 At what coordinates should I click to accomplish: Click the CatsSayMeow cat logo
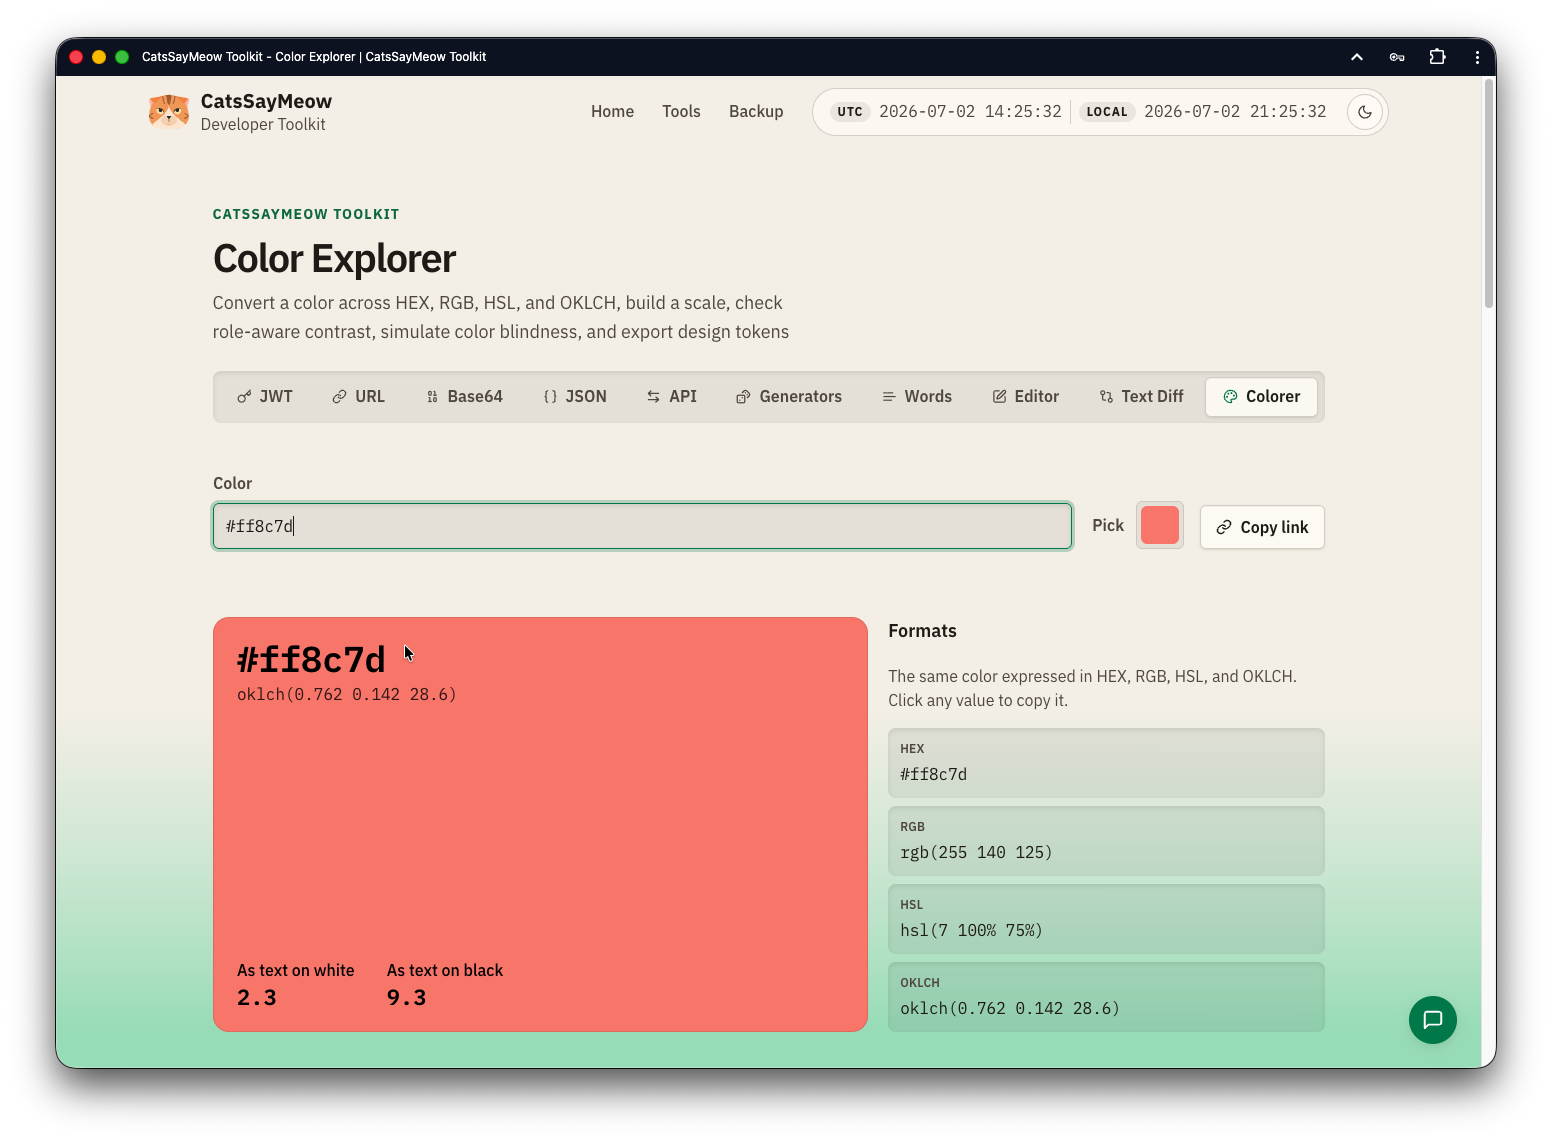tap(169, 111)
